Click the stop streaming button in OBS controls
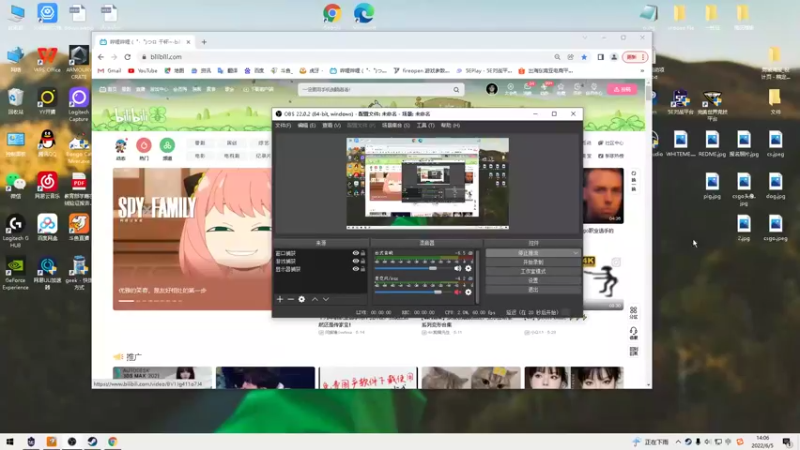This screenshot has height=450, width=800. pyautogui.click(x=529, y=253)
